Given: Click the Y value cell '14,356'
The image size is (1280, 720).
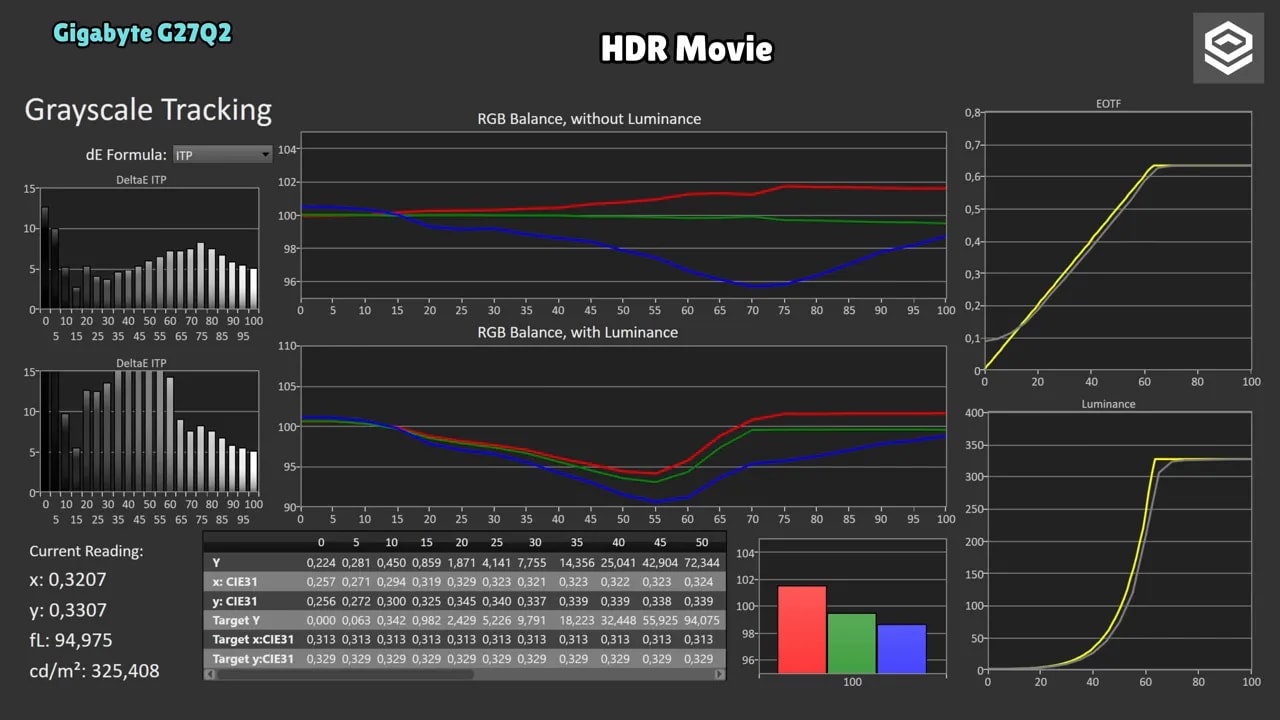Looking at the screenshot, I should (x=578, y=563).
